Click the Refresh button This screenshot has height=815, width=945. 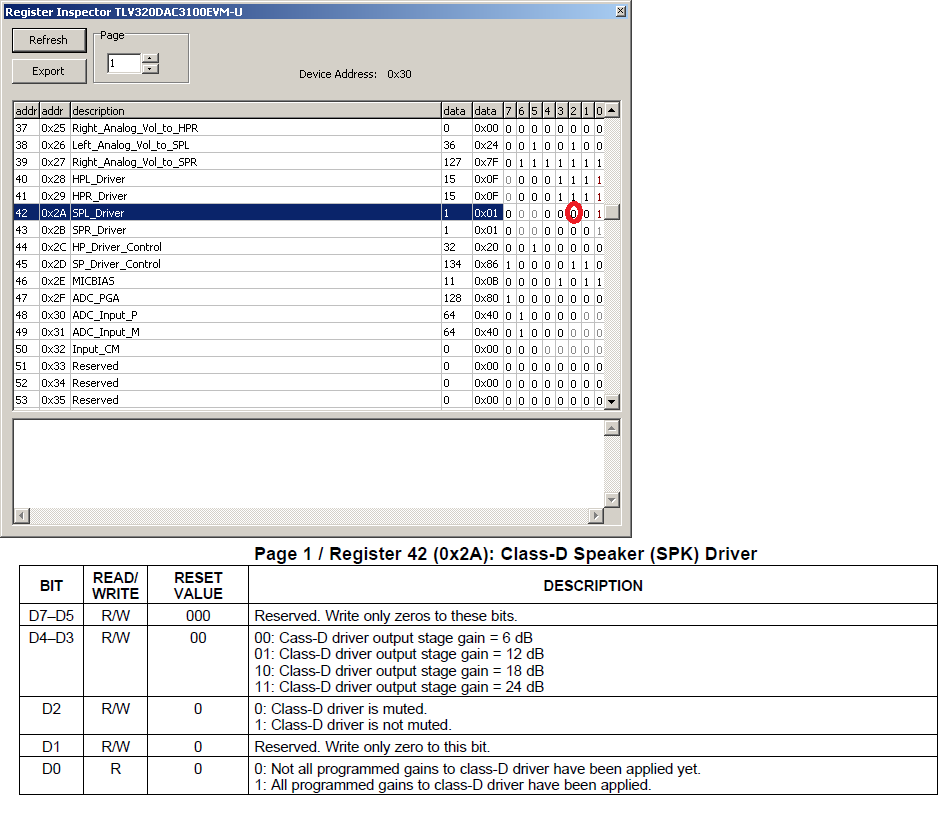(49, 40)
